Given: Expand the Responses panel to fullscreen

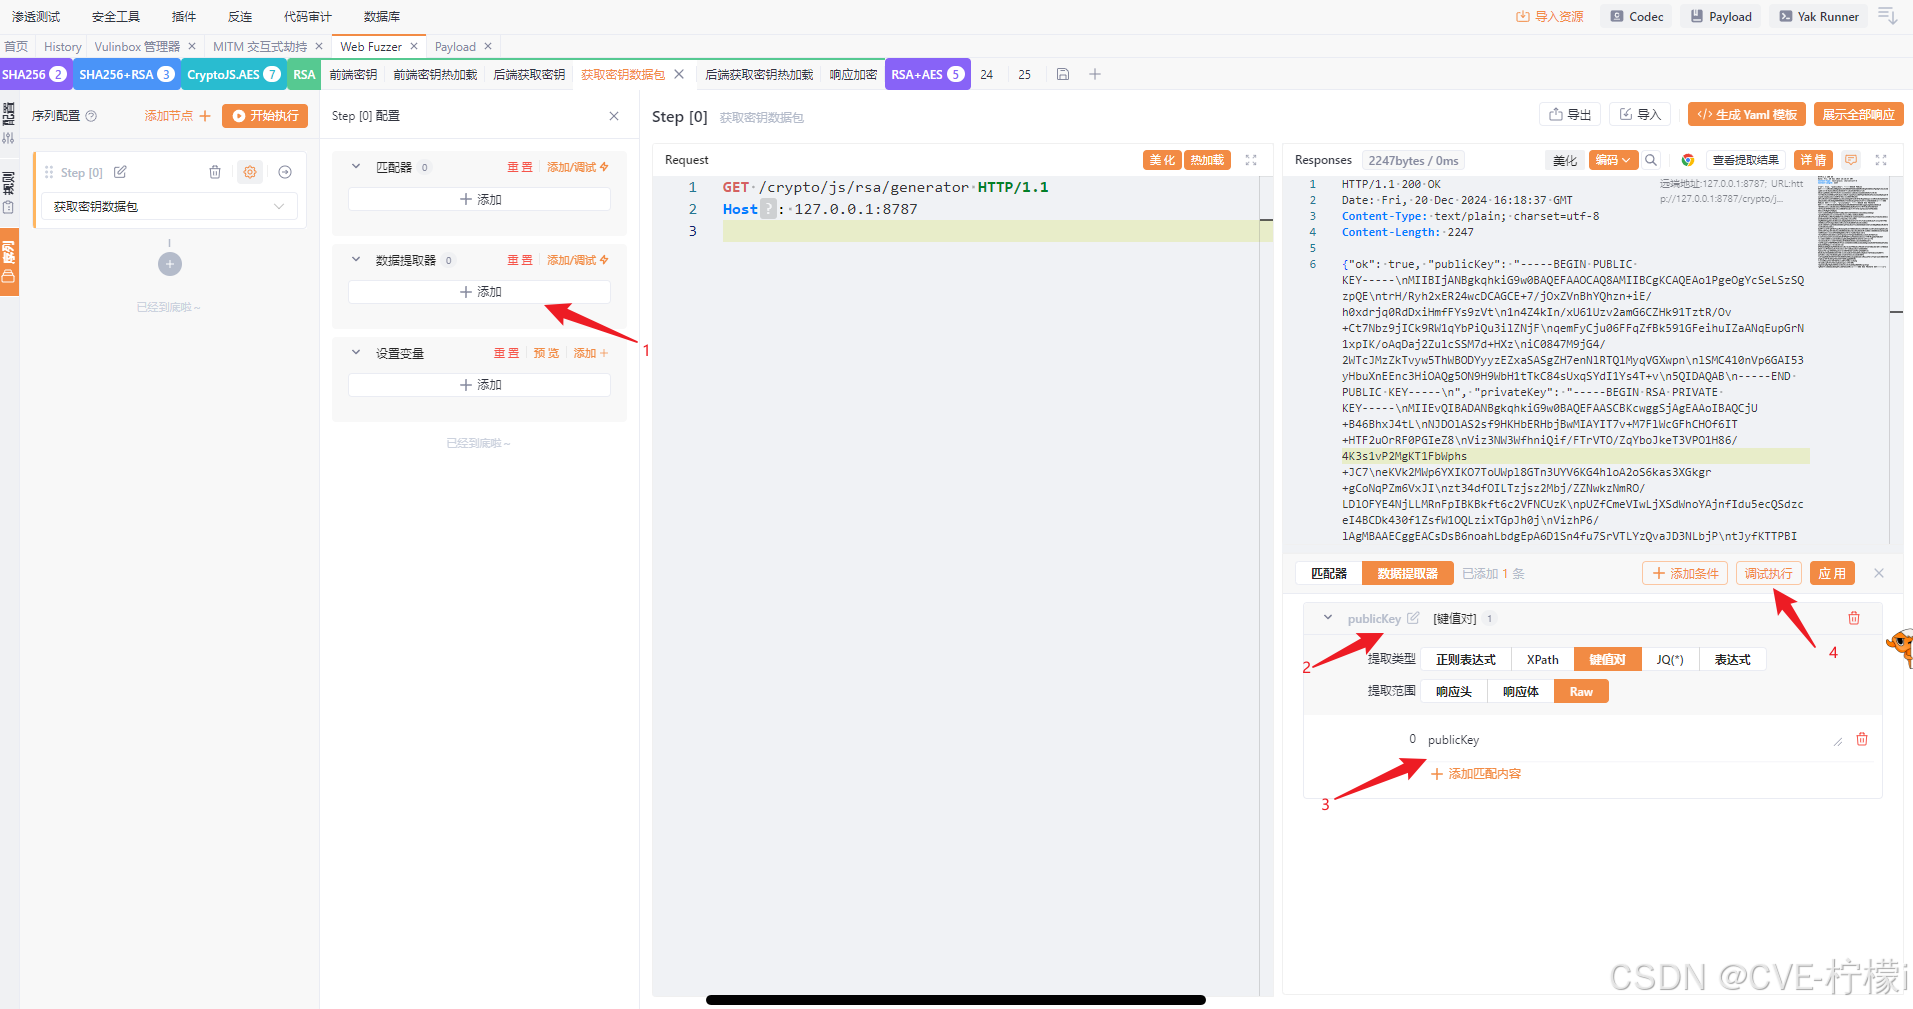Looking at the screenshot, I should 1881,160.
